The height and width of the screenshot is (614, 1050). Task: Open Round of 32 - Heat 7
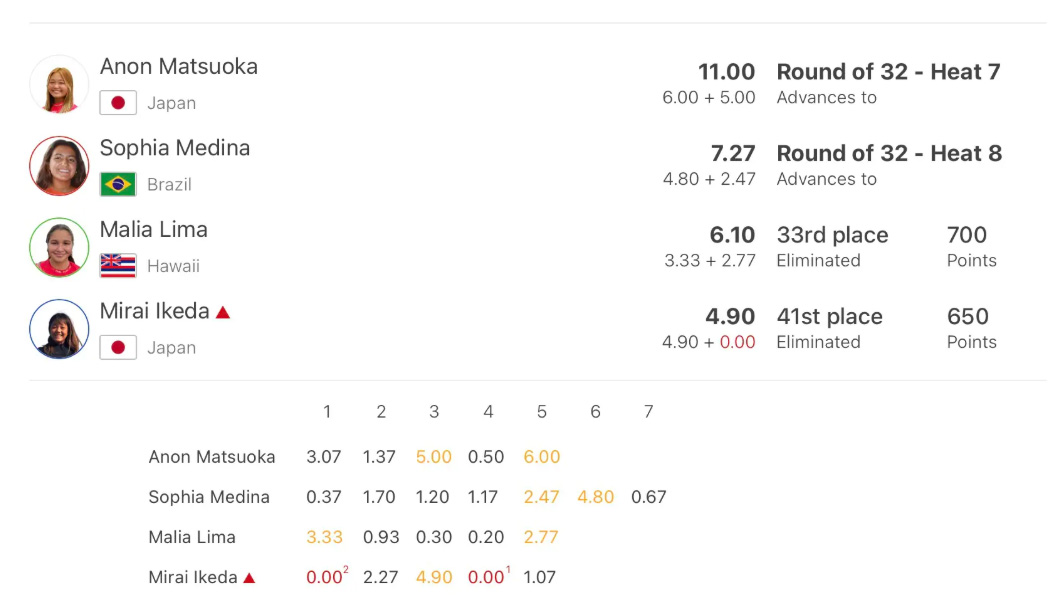coord(888,72)
